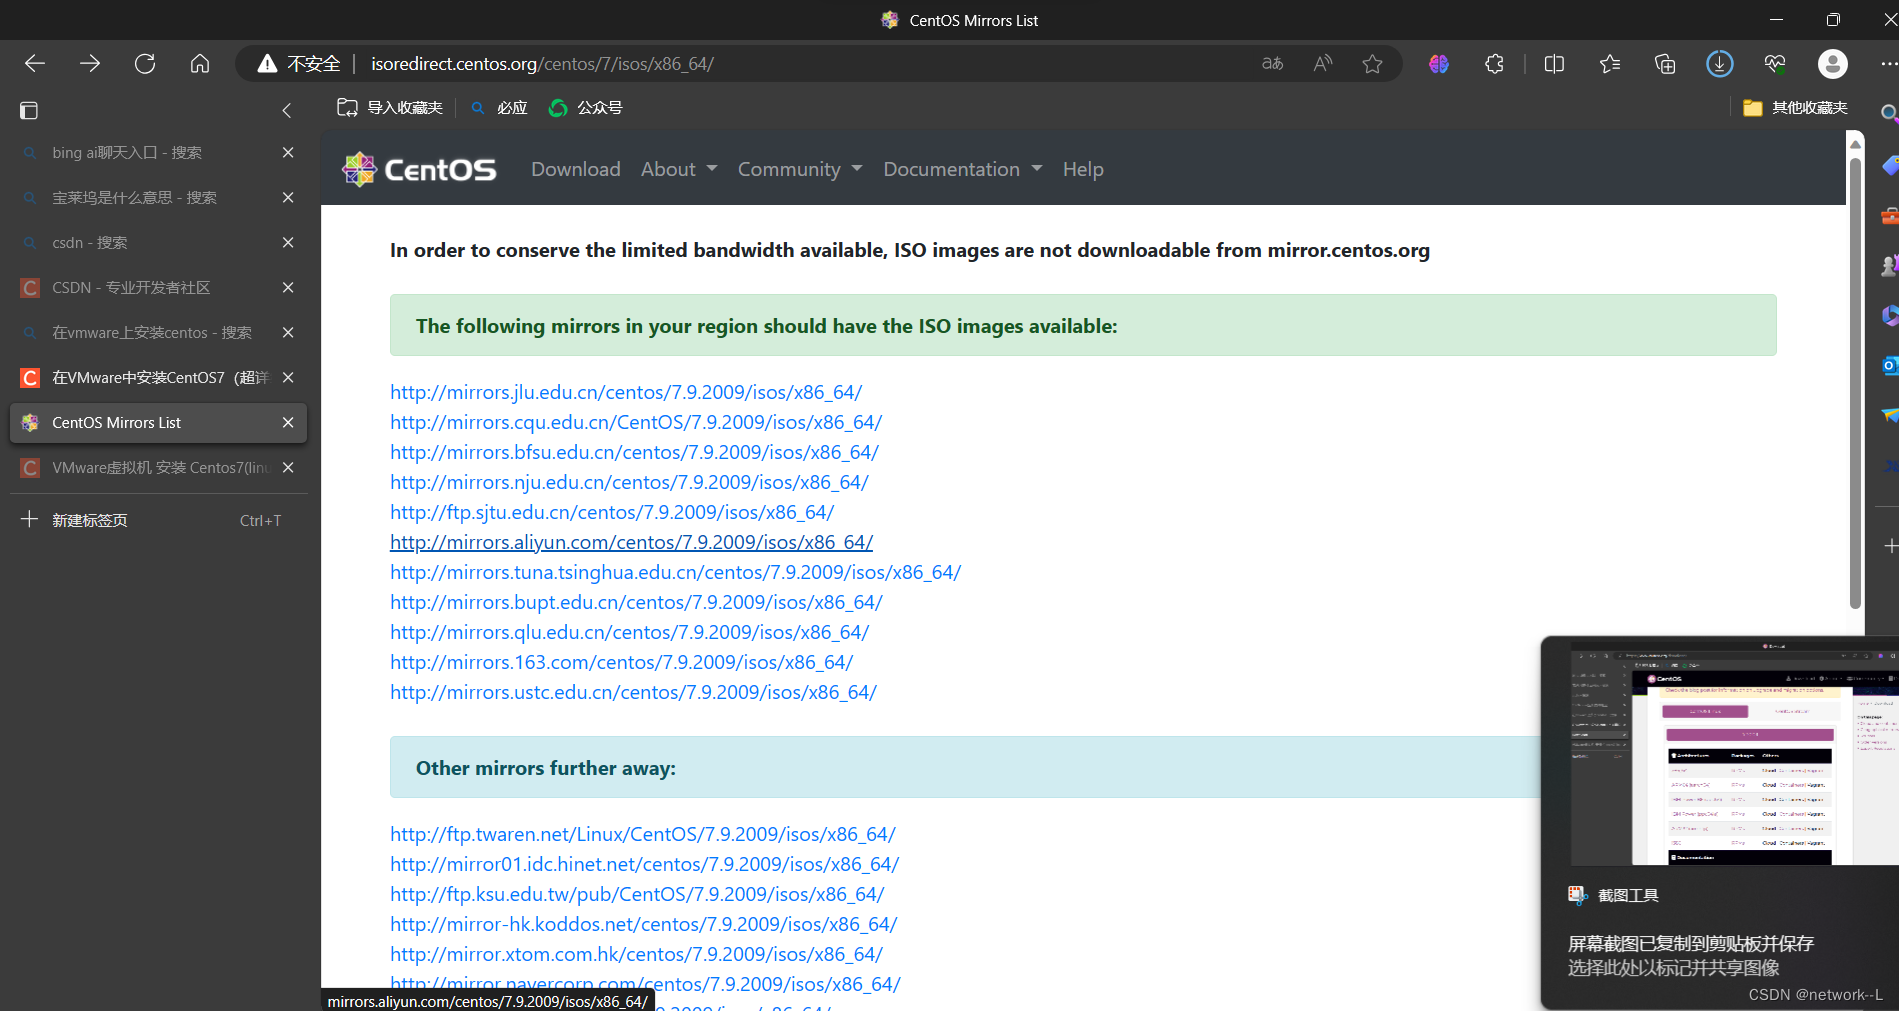
Task: Open mirrors.bfsu.edu.cn mirror link
Action: [x=634, y=453]
